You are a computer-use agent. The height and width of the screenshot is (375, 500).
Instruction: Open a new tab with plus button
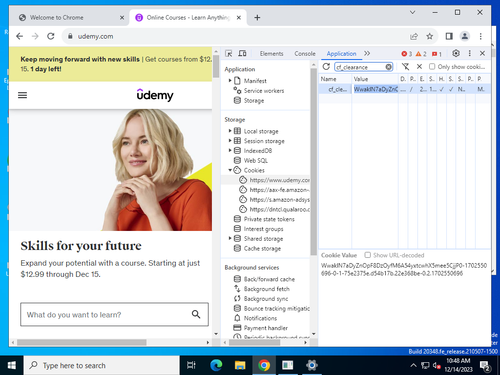pyautogui.click(x=257, y=18)
